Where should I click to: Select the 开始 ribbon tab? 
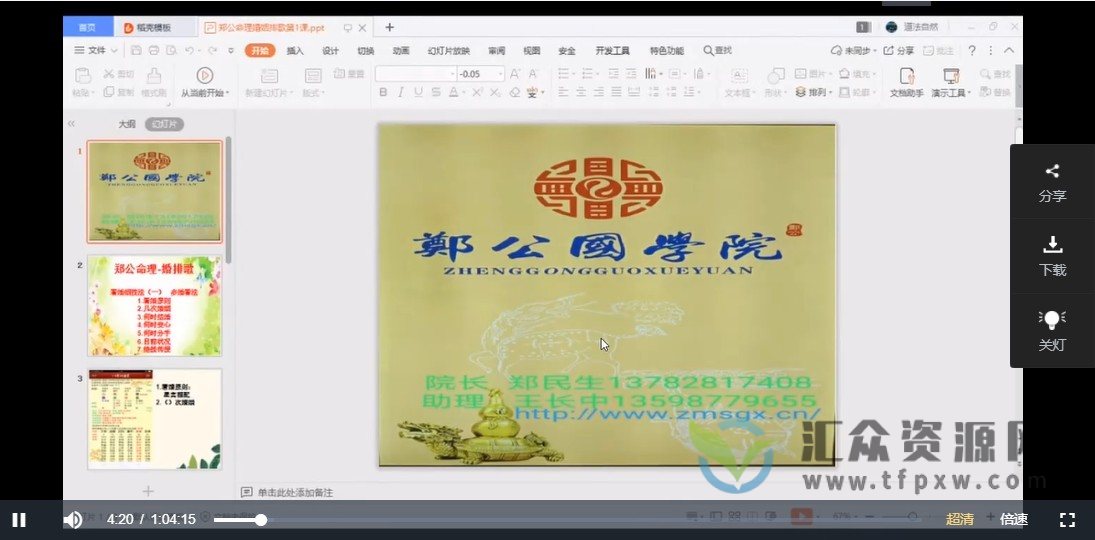[x=260, y=50]
